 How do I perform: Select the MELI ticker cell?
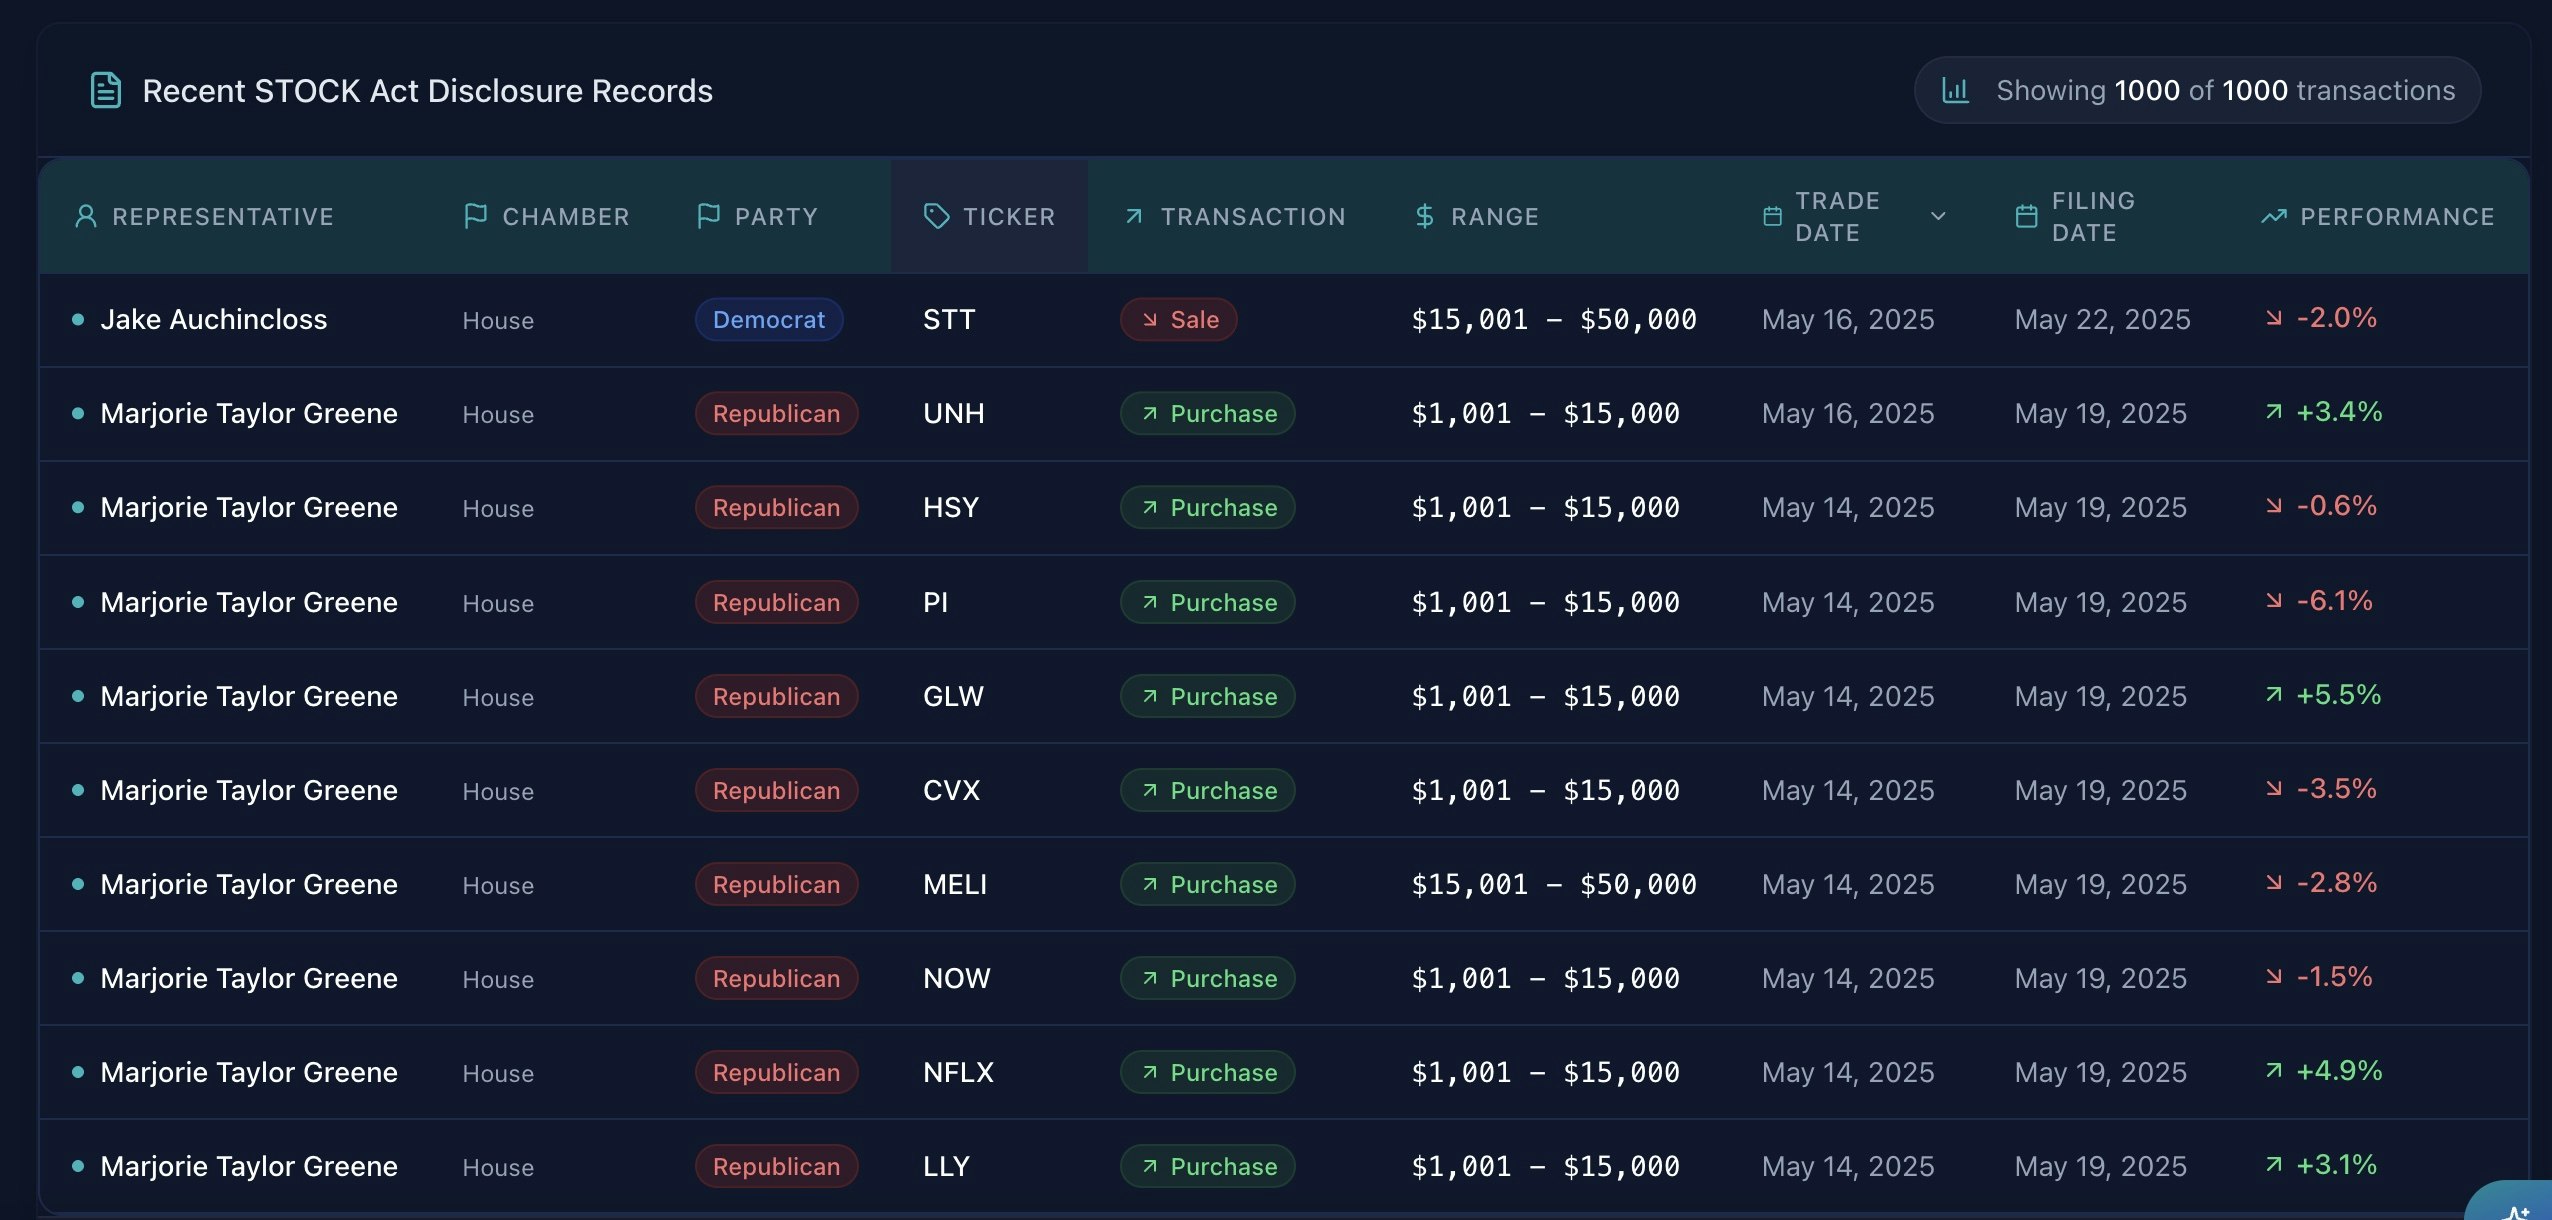[x=955, y=885]
